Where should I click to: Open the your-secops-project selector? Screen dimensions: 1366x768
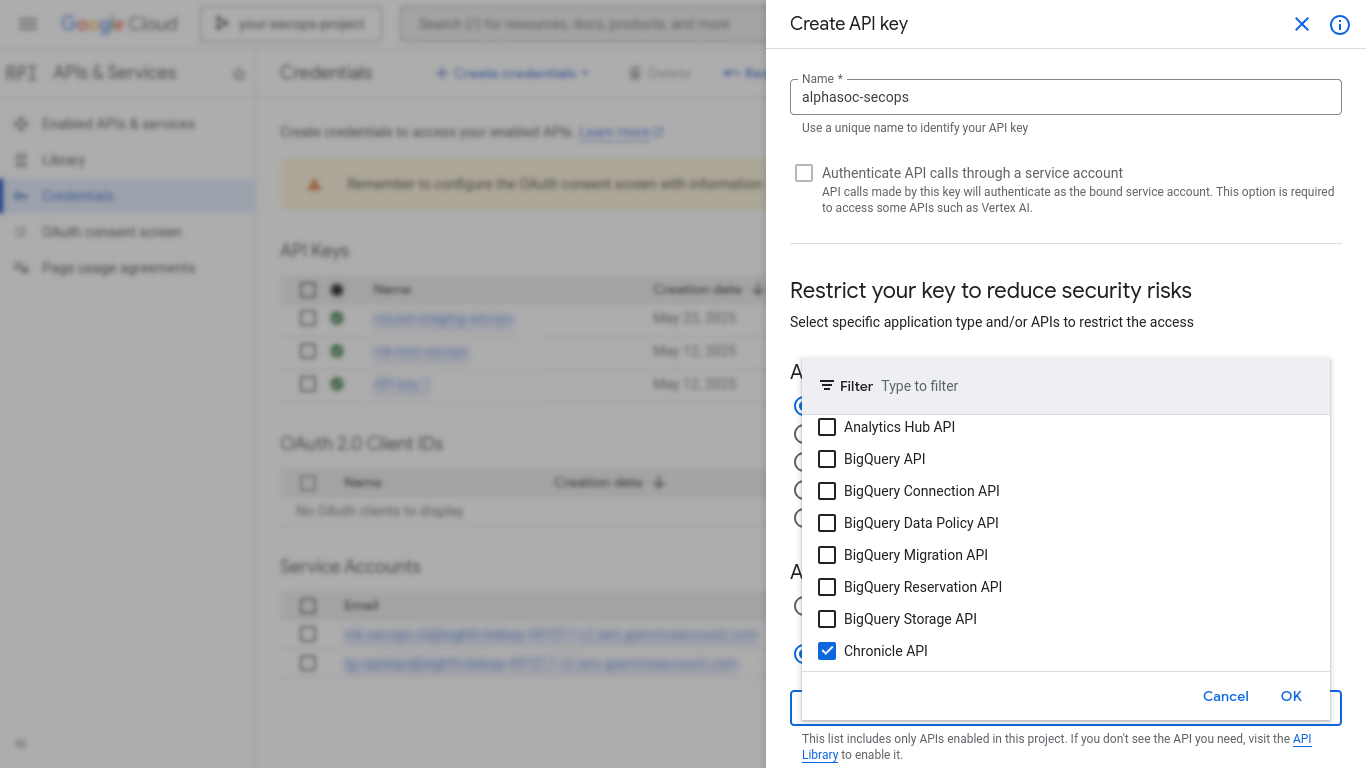290,23
